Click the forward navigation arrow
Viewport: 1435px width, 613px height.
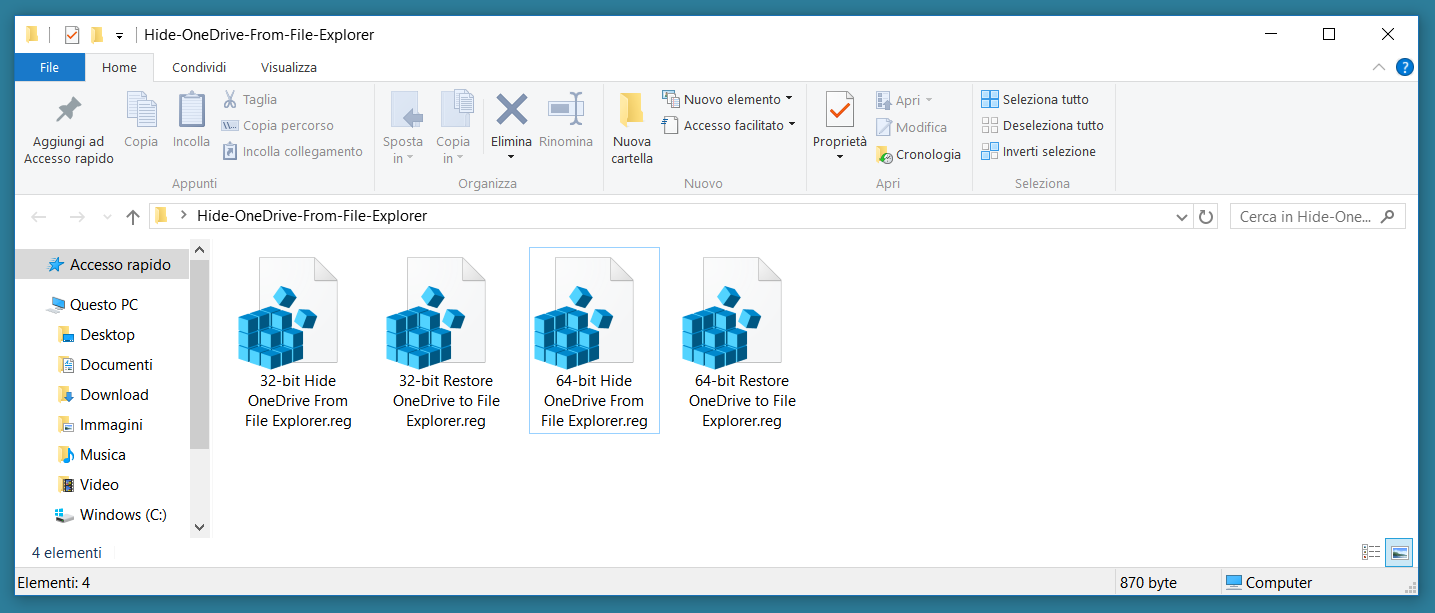coord(77,216)
